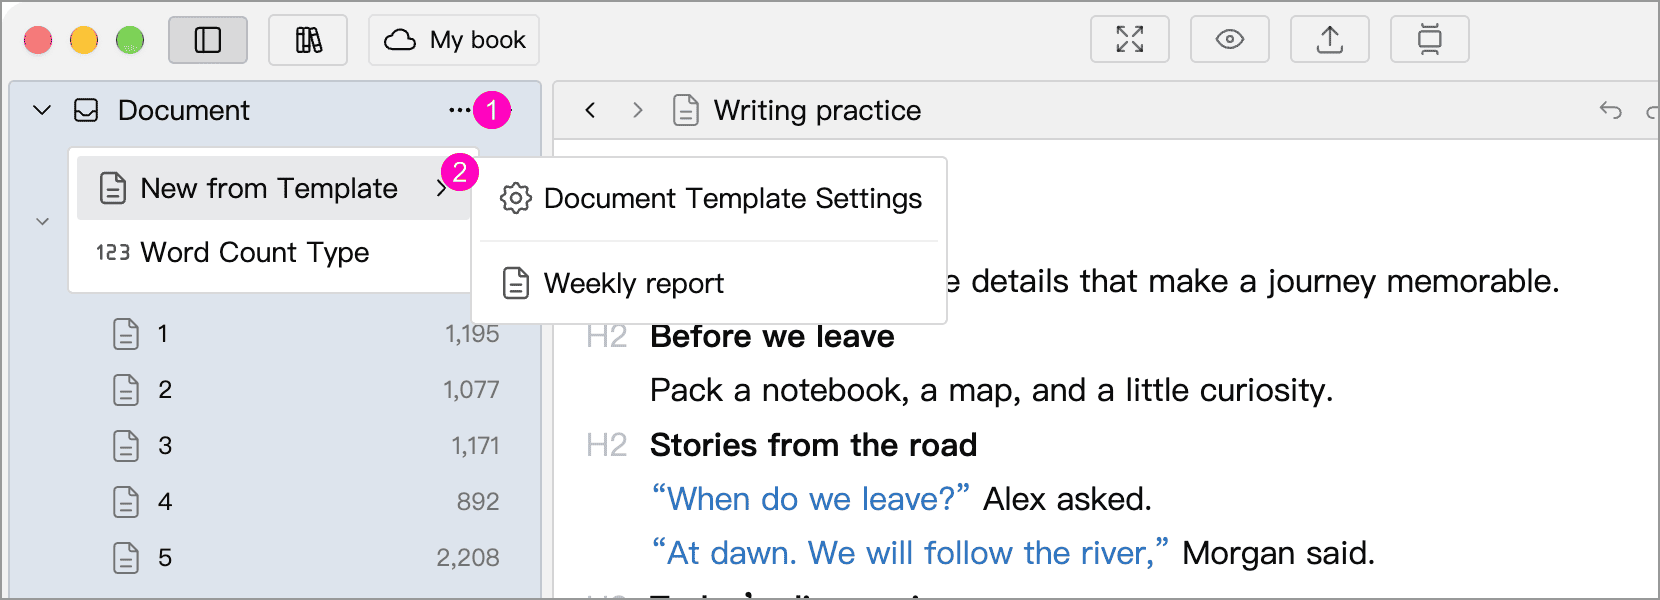This screenshot has width=1660, height=600.
Task: Click the Writing practice document icon
Action: [x=686, y=110]
